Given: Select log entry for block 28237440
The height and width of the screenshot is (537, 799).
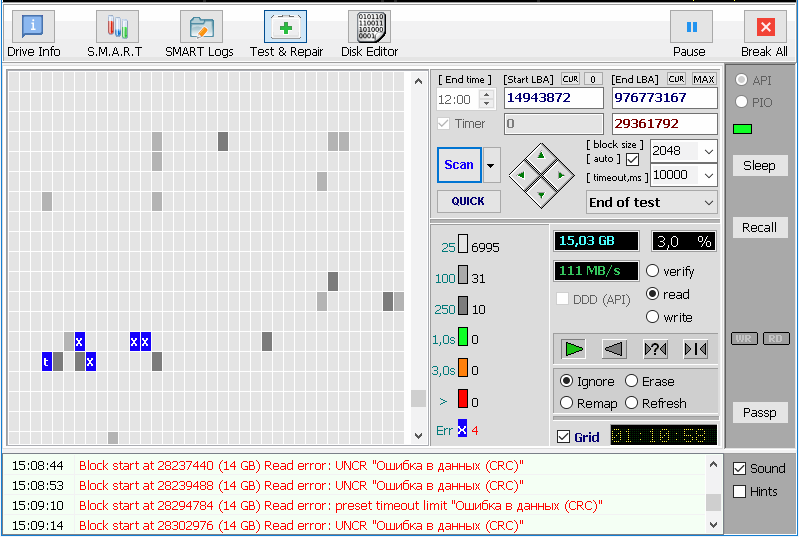Looking at the screenshot, I should click(354, 465).
